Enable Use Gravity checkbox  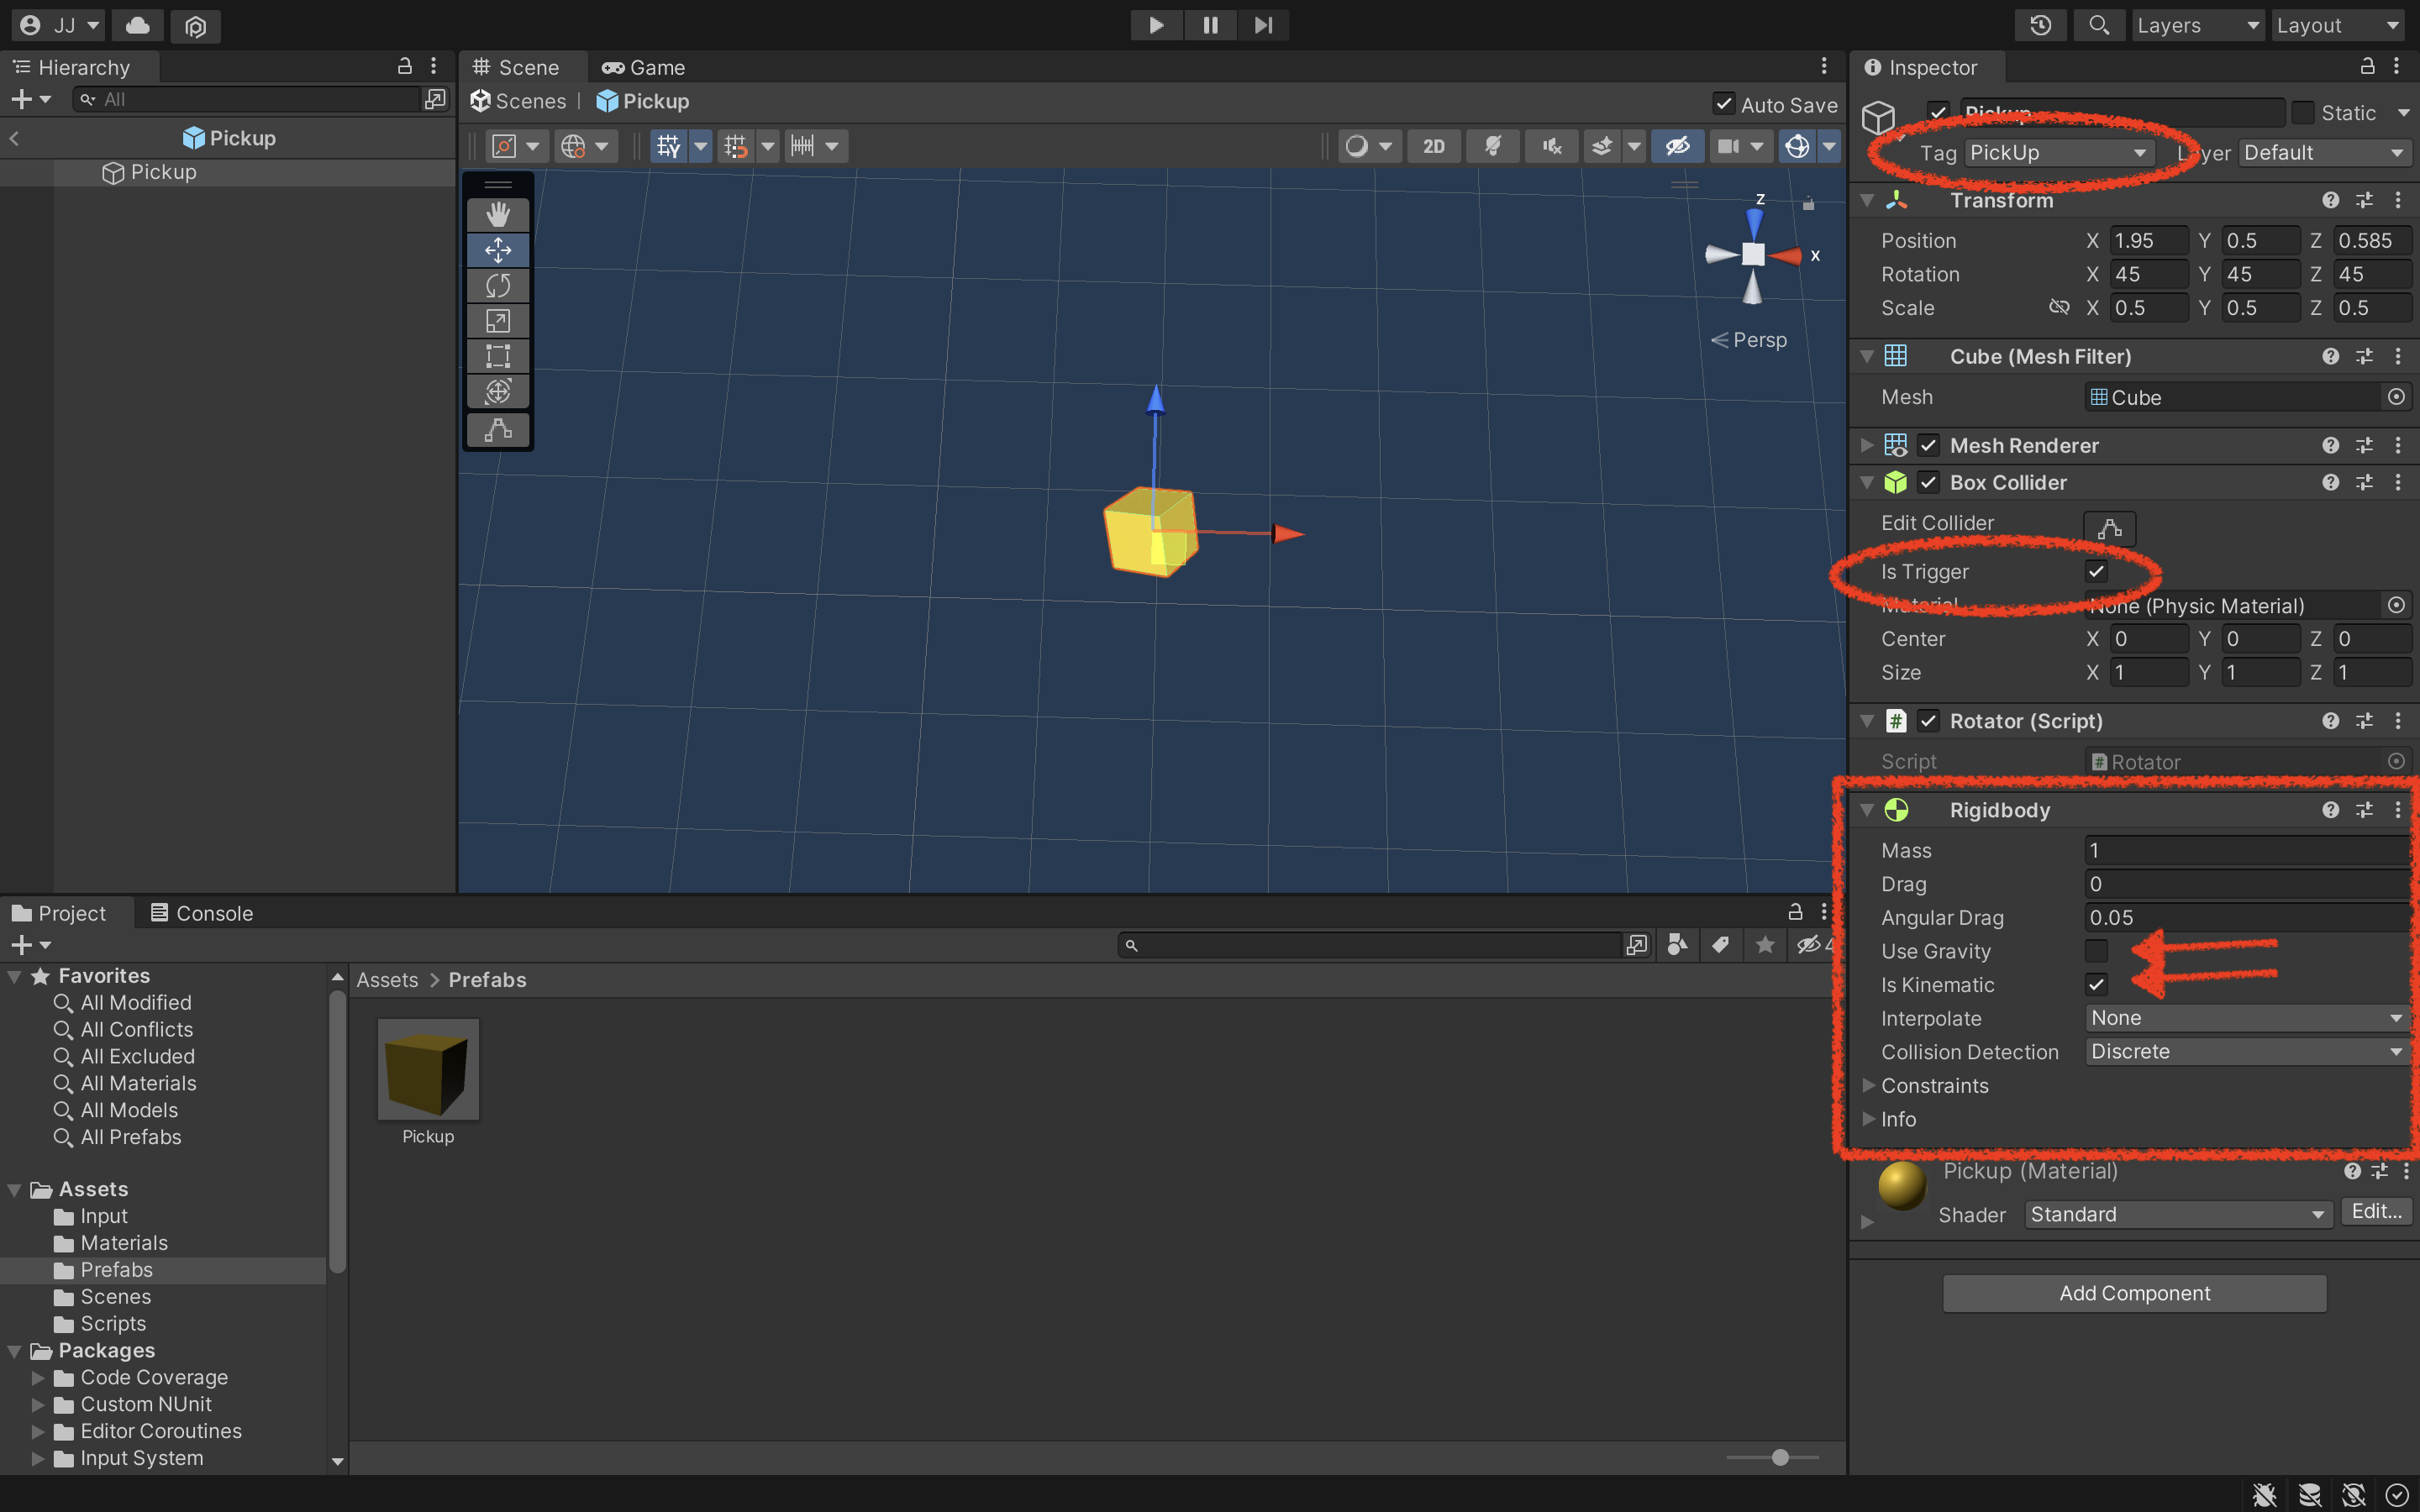pos(2096,951)
